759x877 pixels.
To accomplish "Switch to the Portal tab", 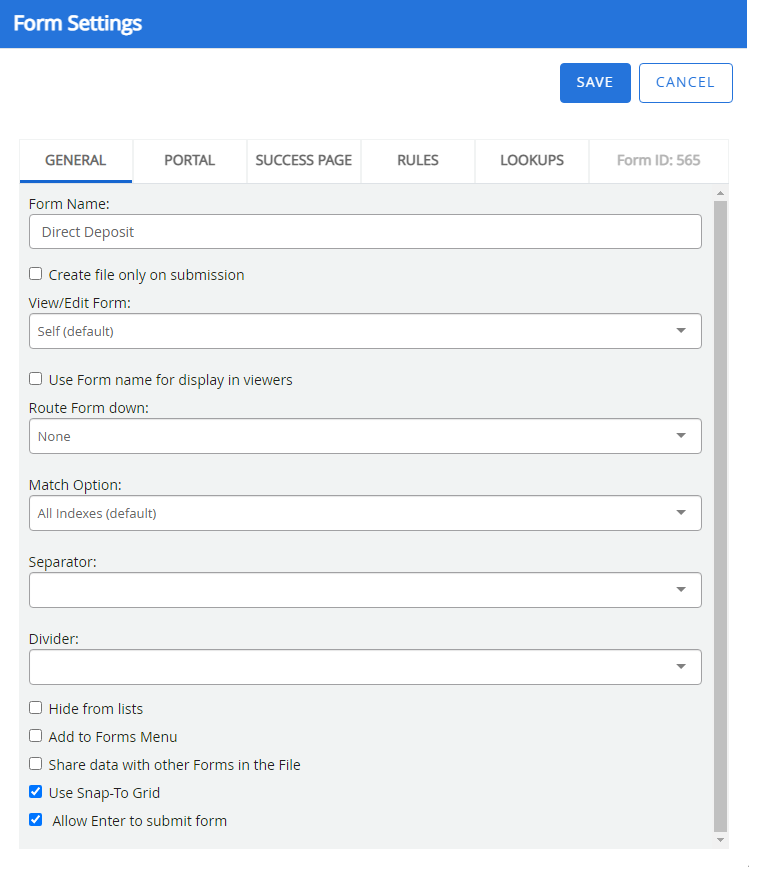I will [189, 161].
